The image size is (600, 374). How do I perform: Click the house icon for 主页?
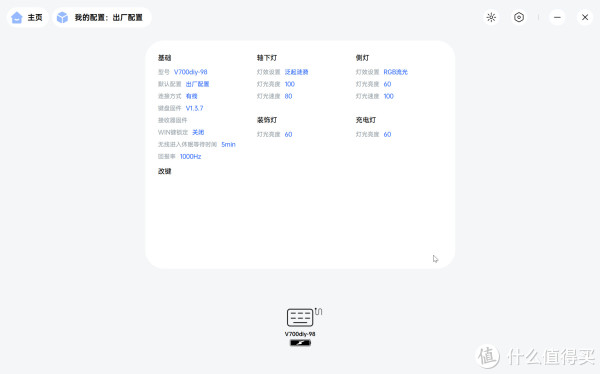coord(16,18)
